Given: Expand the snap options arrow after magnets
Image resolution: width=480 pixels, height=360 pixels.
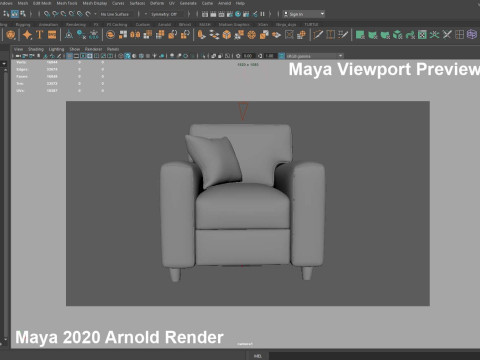Looking at the screenshot, I should point(95,14).
